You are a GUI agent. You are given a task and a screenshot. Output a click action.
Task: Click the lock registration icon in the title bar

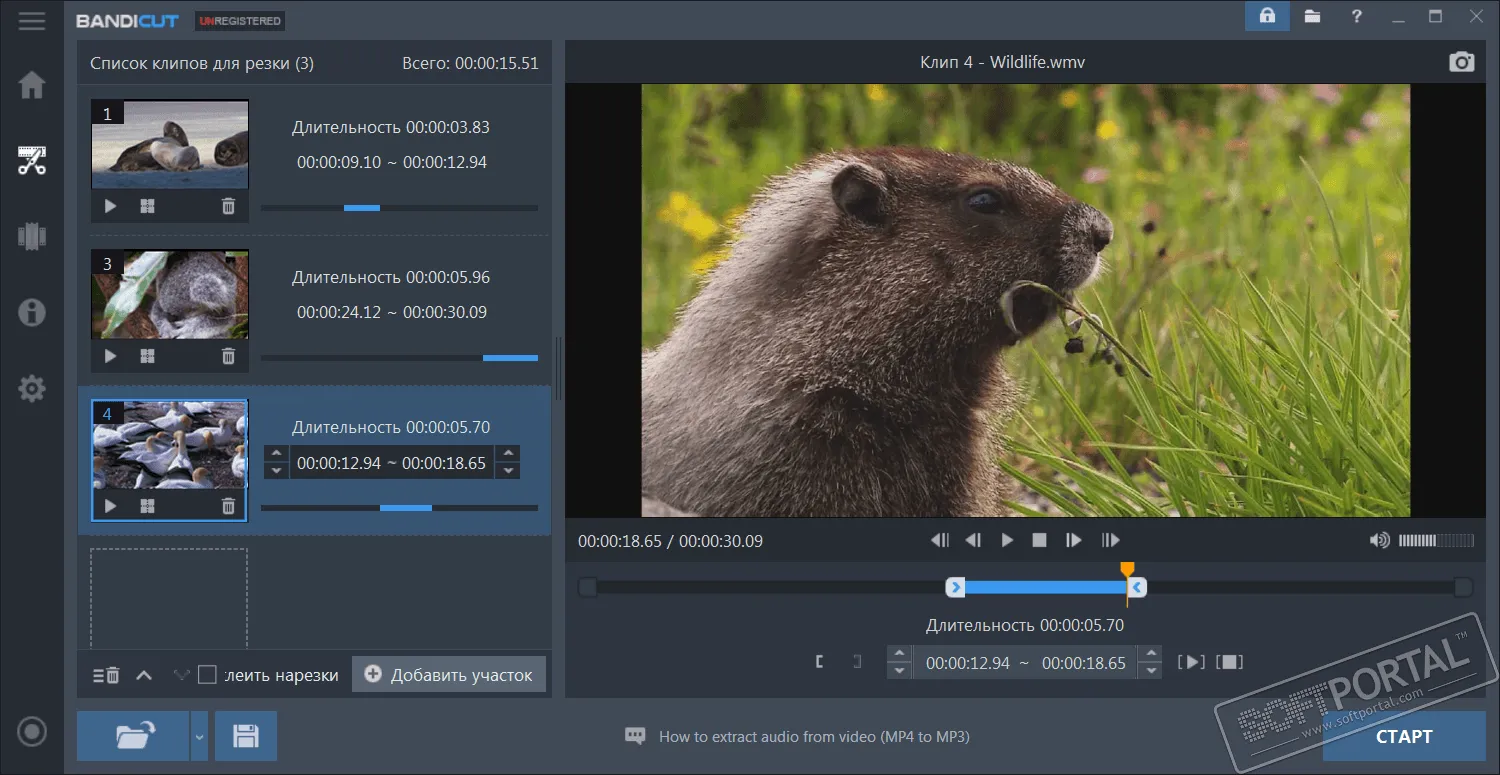(x=1267, y=16)
